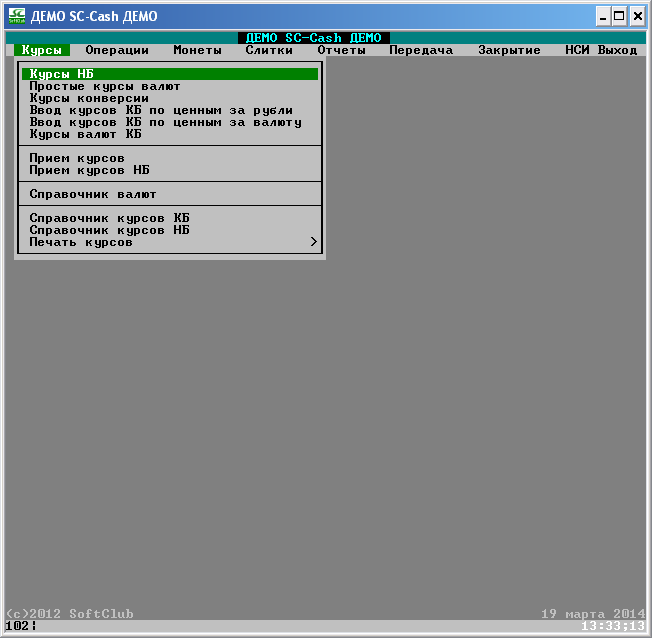The width and height of the screenshot is (652, 638).
Task: Open Ввод курсов КБ по ценным за рубли
Action: click(170, 110)
